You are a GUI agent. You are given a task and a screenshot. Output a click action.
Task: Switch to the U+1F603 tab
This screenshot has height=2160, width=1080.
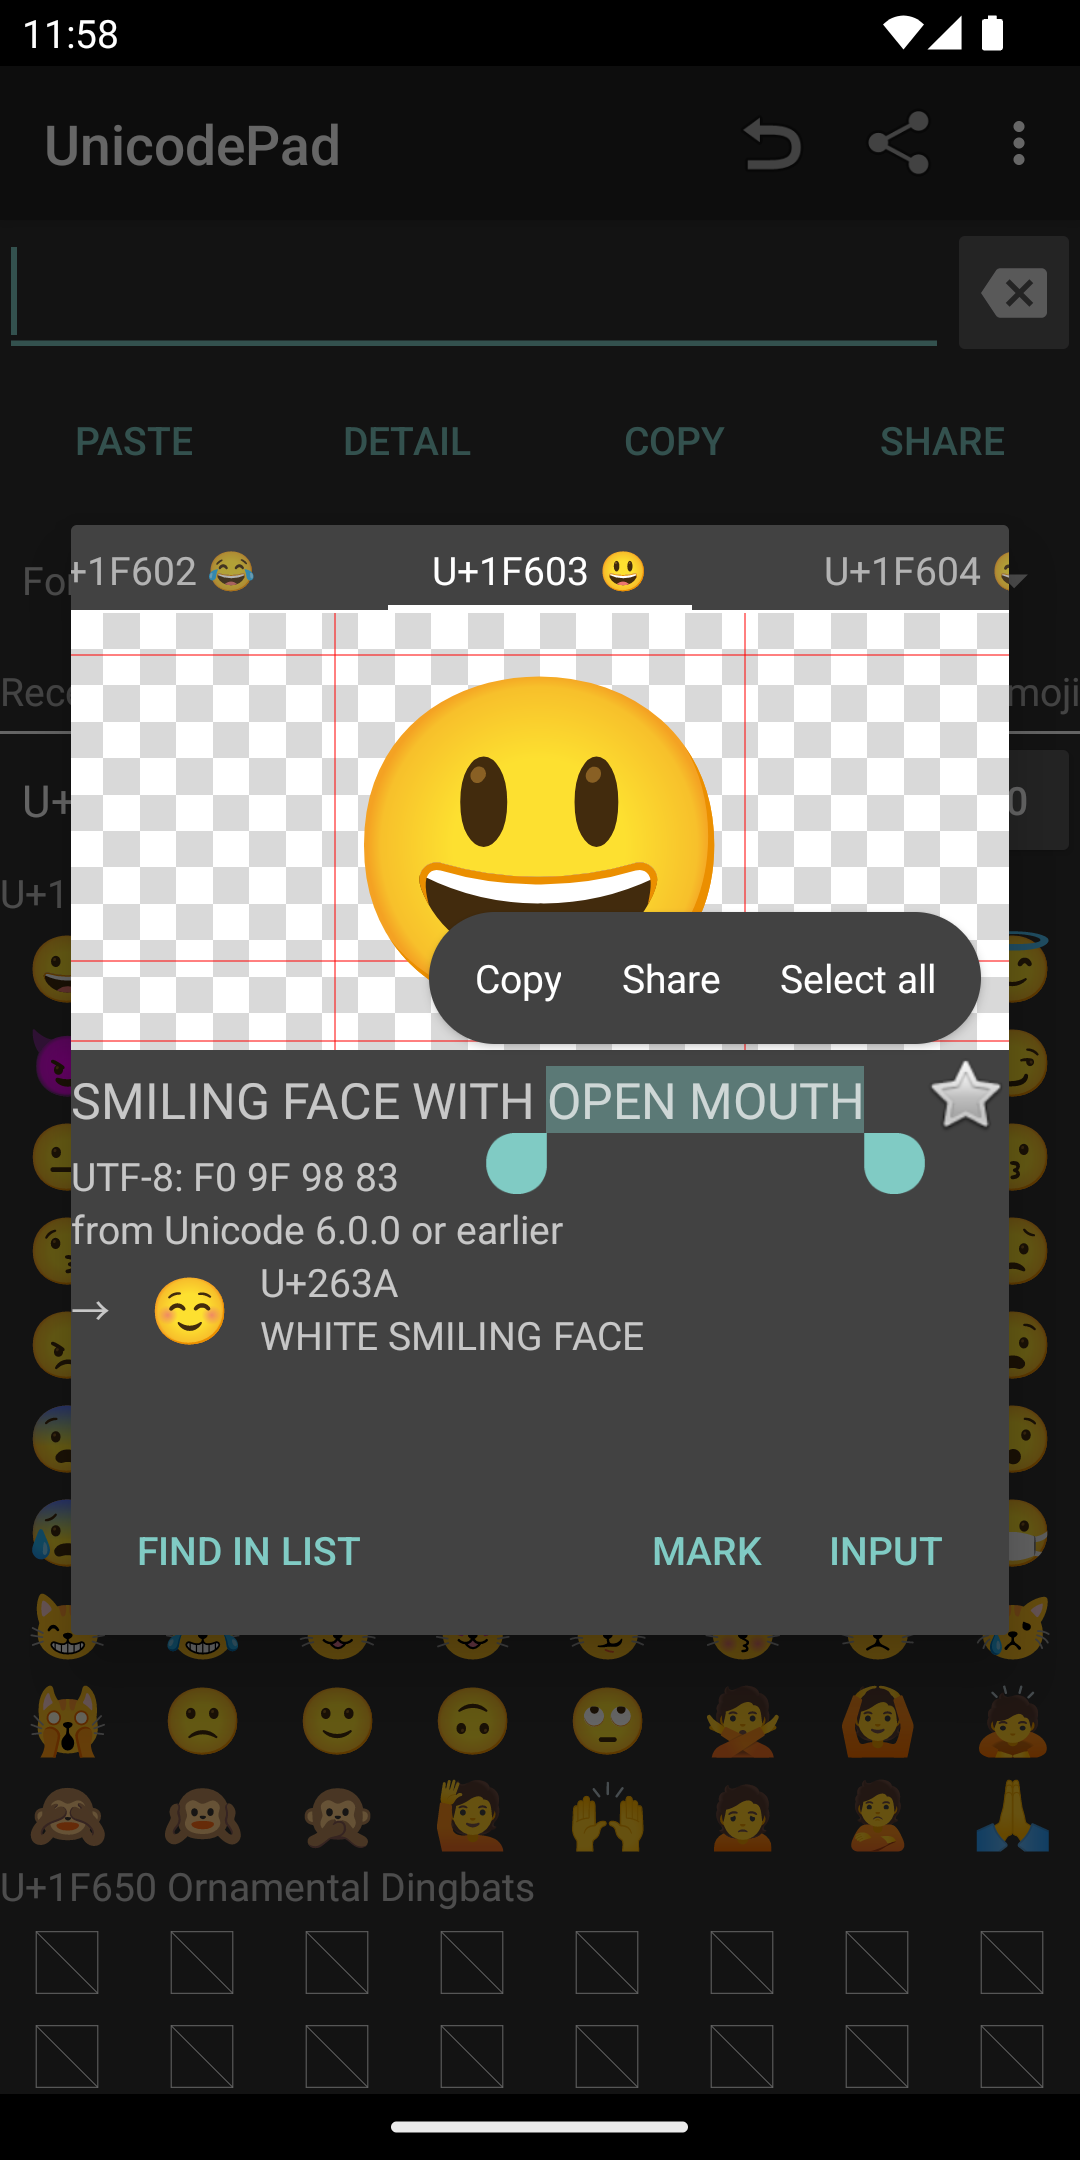click(x=539, y=571)
